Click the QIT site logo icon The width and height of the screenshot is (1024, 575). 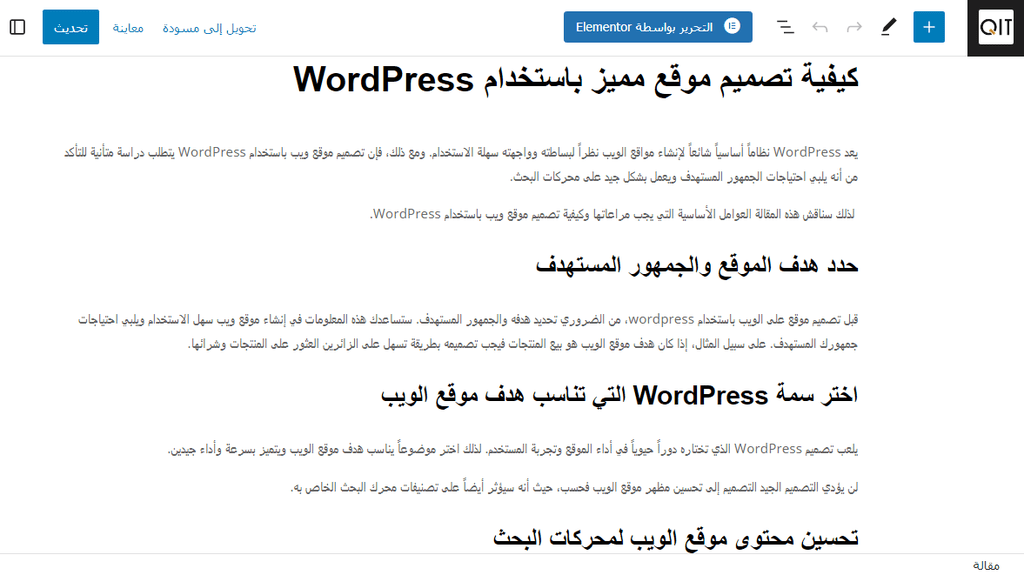(x=995, y=27)
